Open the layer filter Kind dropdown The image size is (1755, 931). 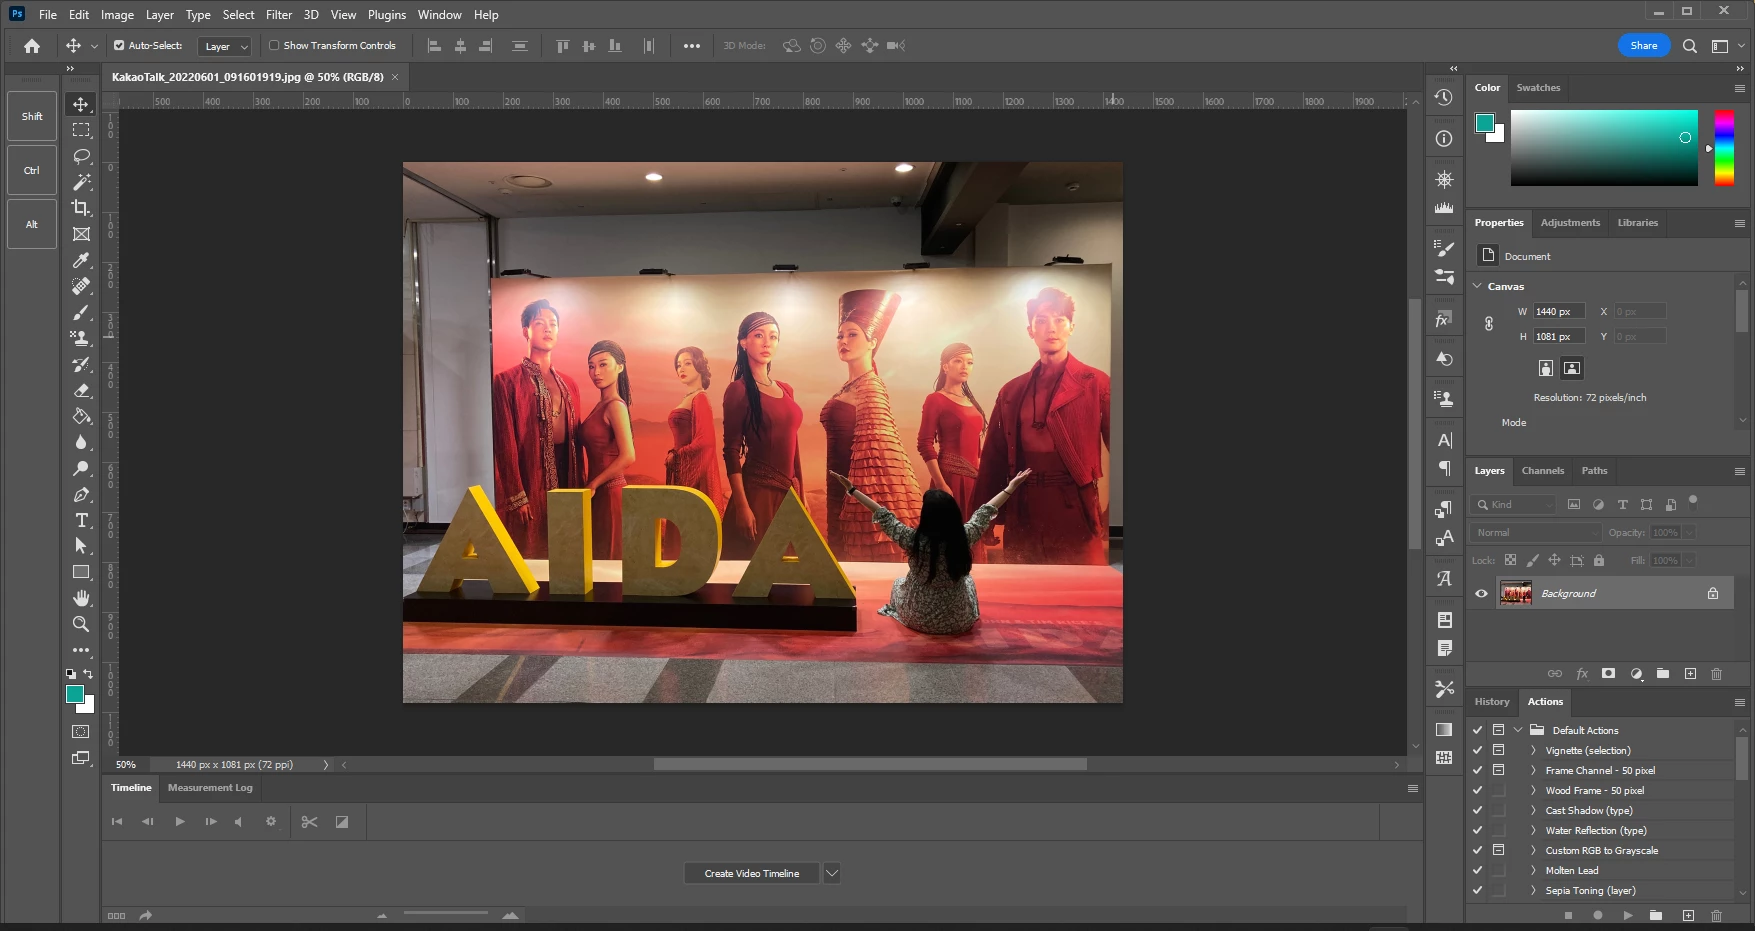pos(1513,505)
